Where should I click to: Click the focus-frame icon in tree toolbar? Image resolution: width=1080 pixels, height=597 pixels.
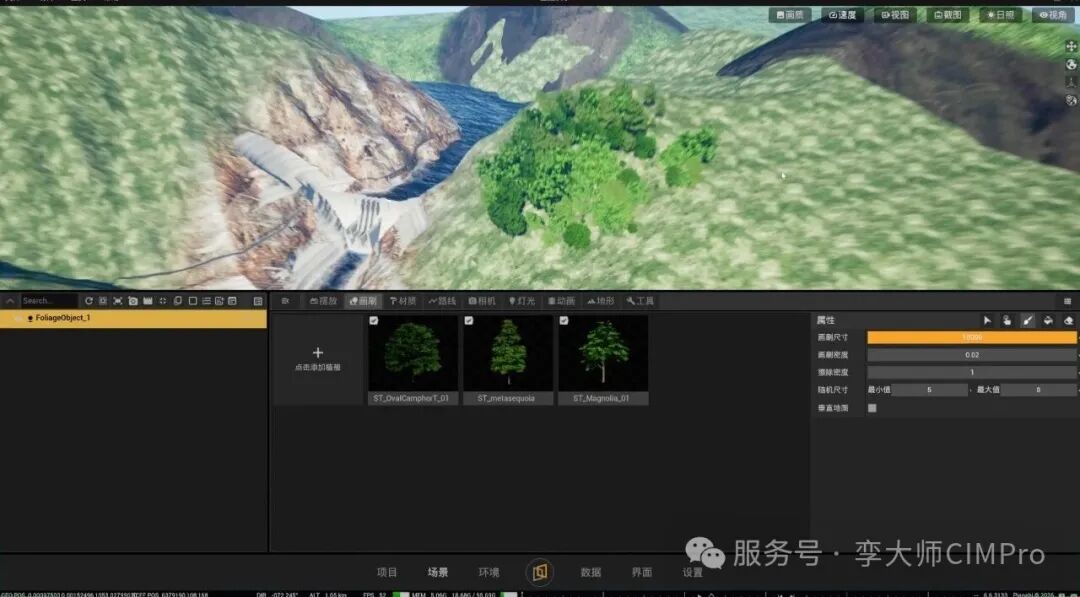click(118, 301)
